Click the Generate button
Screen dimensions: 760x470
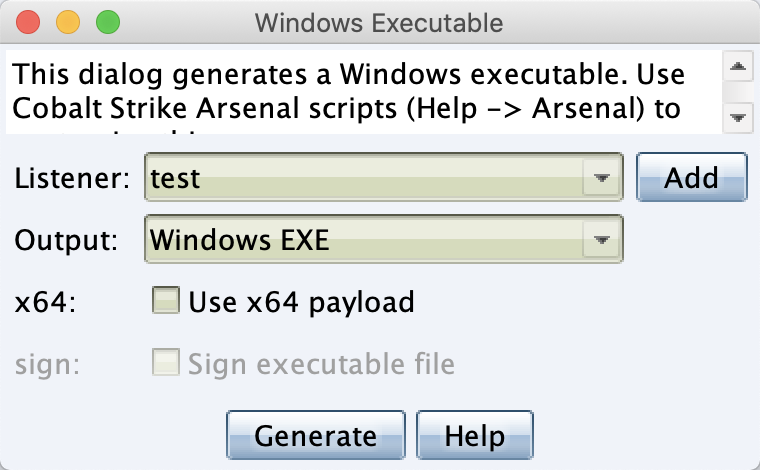[316, 437]
